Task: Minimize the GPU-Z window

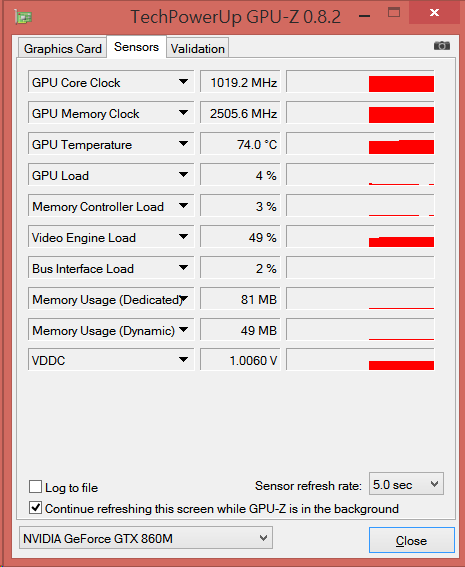Action: tap(364, 16)
